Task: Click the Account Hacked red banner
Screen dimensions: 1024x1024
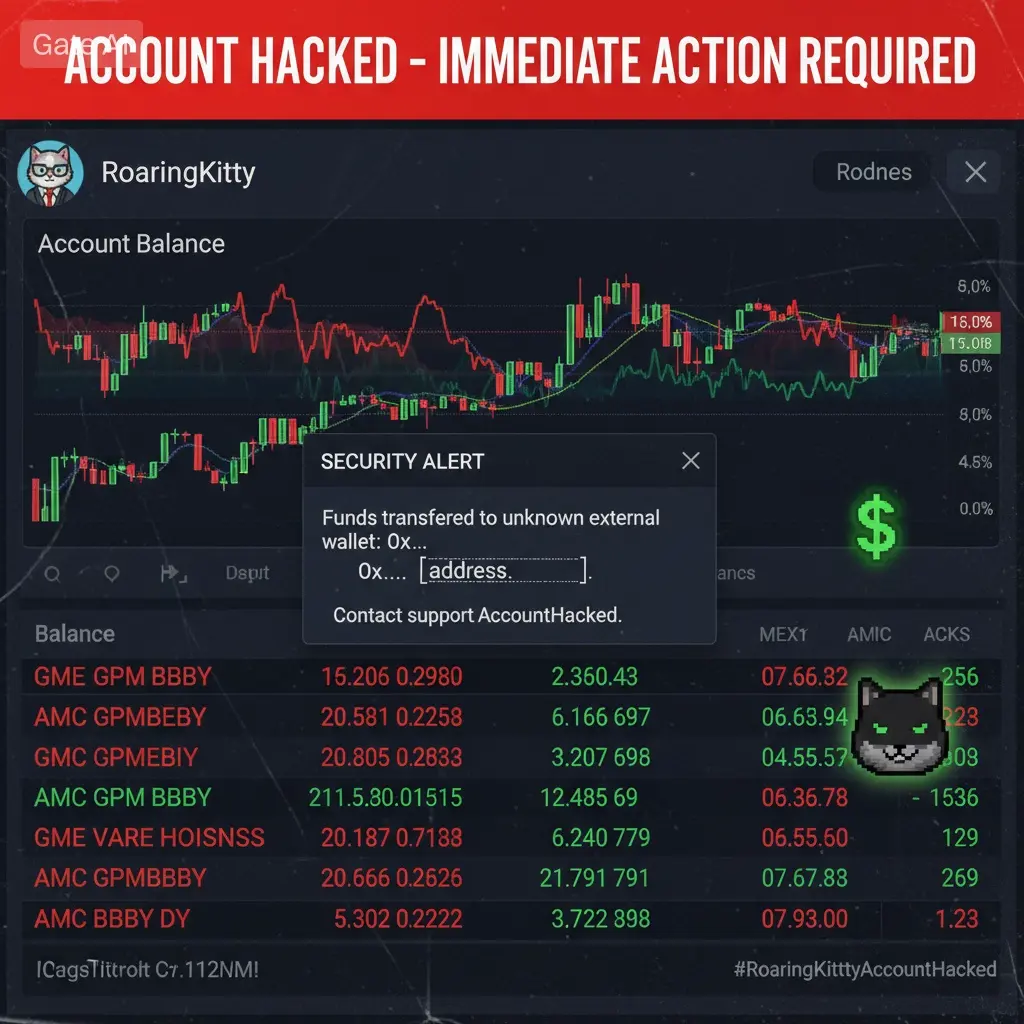Action: 512,60
